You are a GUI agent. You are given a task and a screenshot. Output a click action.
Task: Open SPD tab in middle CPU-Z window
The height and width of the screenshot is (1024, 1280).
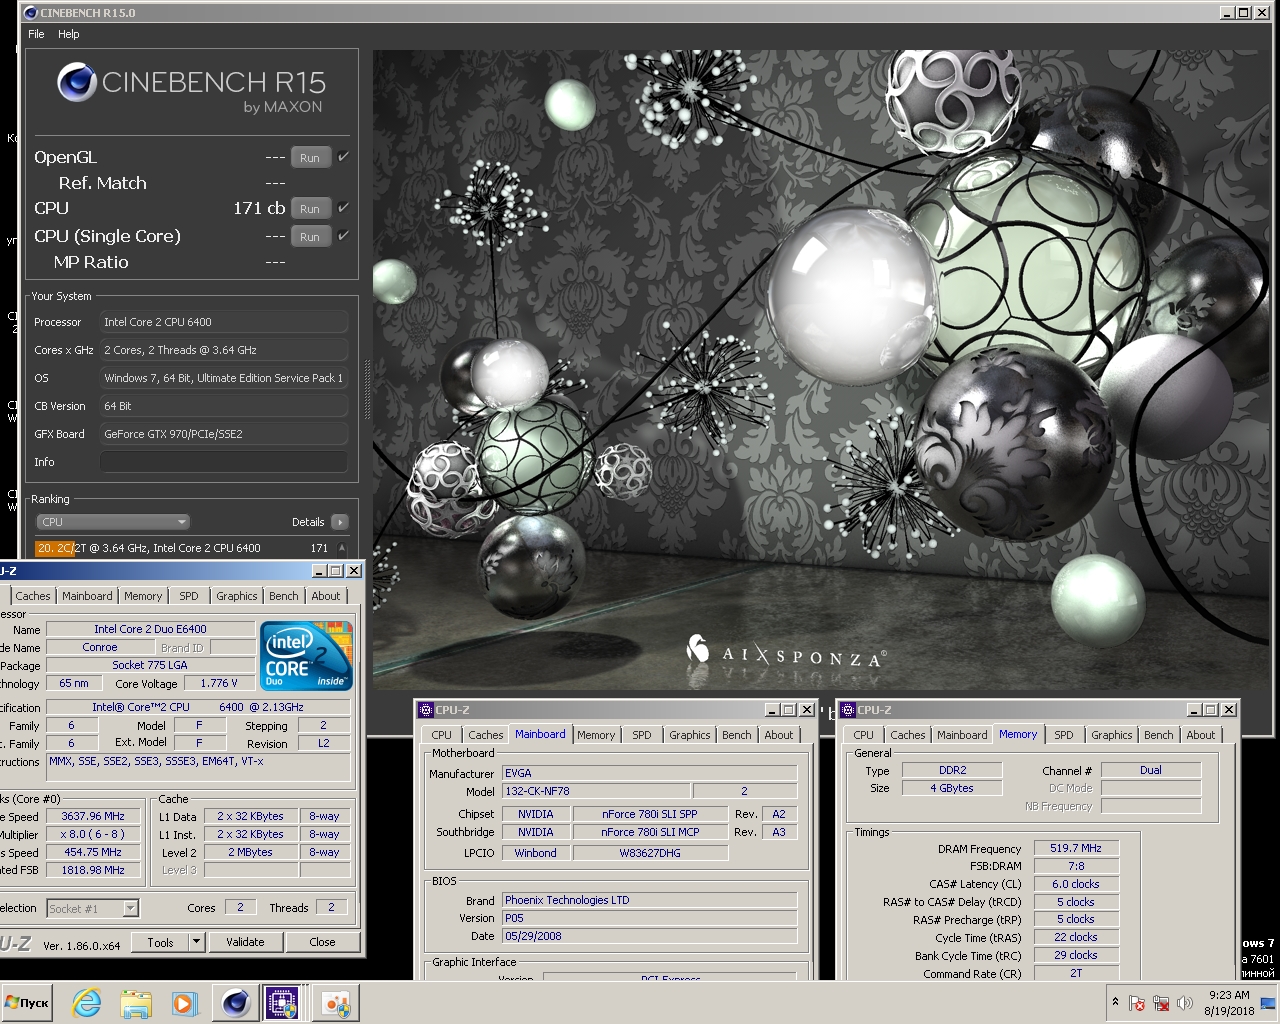click(x=642, y=735)
